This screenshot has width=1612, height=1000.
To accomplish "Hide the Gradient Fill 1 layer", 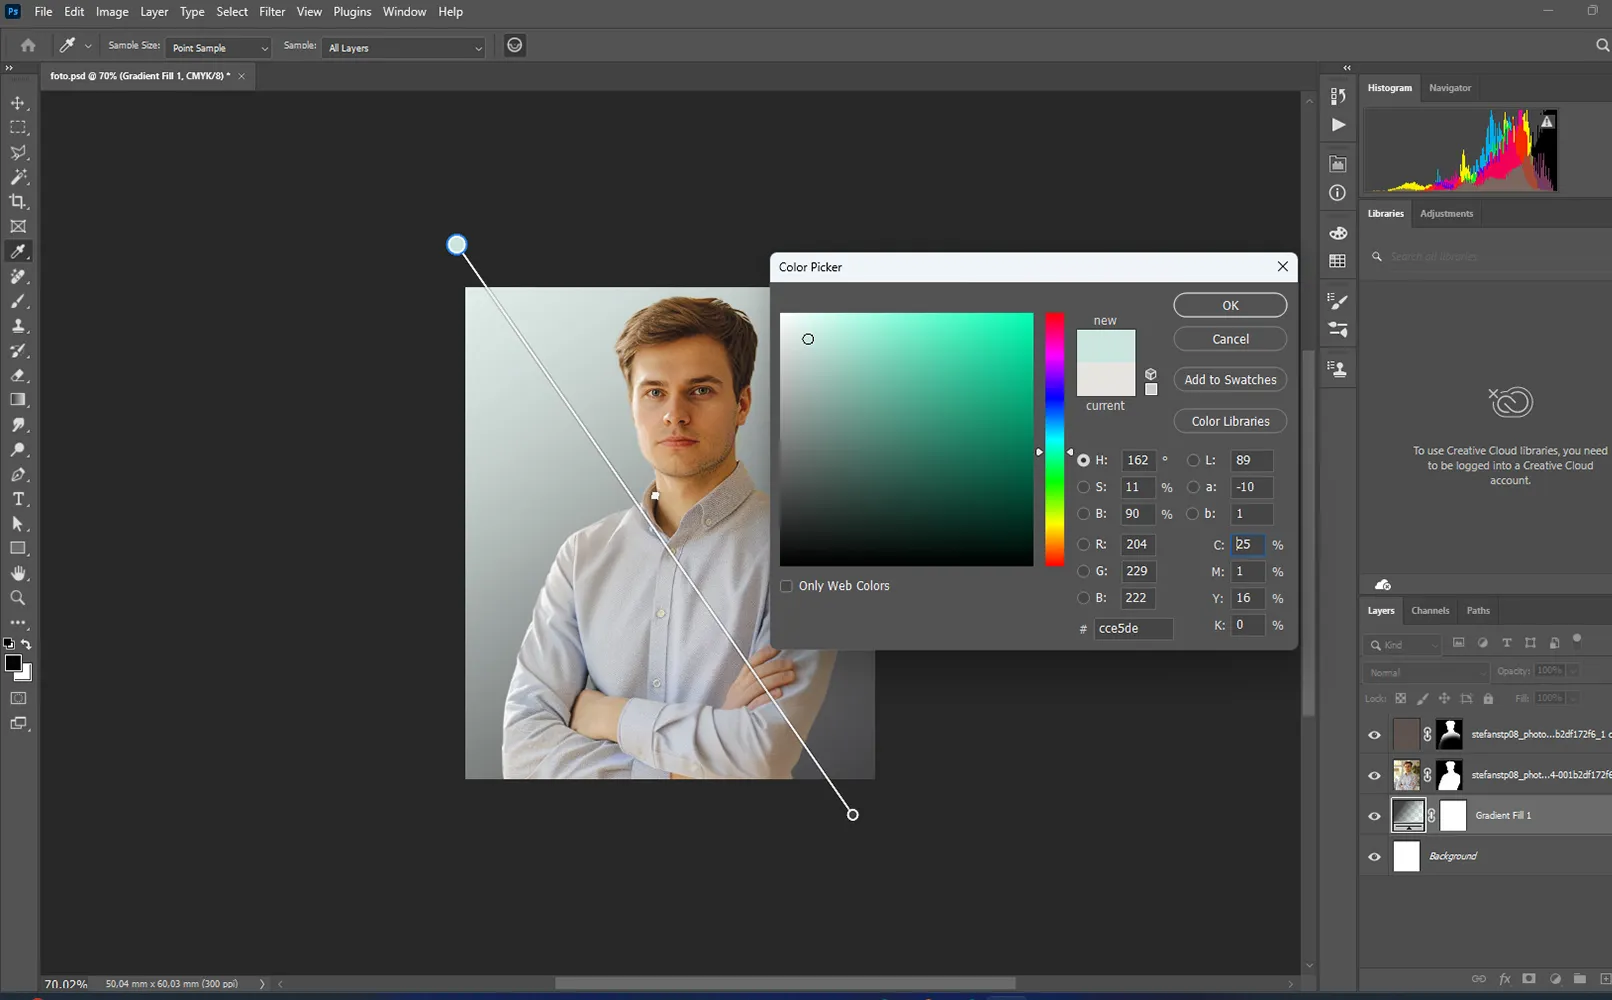I will [1374, 816].
